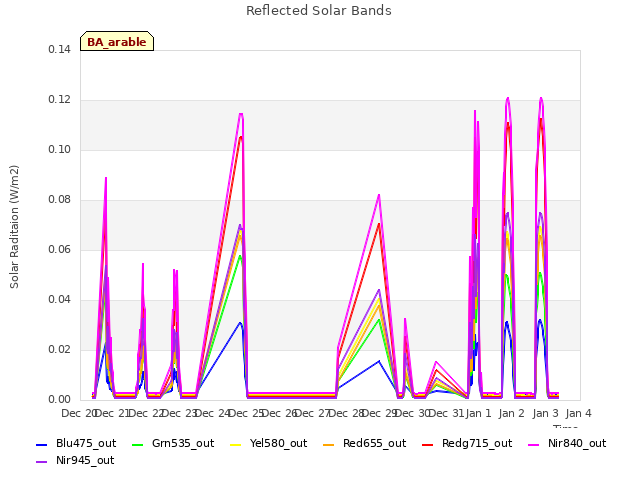Click the yellow Yel580_out legend swatch
This screenshot has width=640, height=480.
tap(236, 444)
